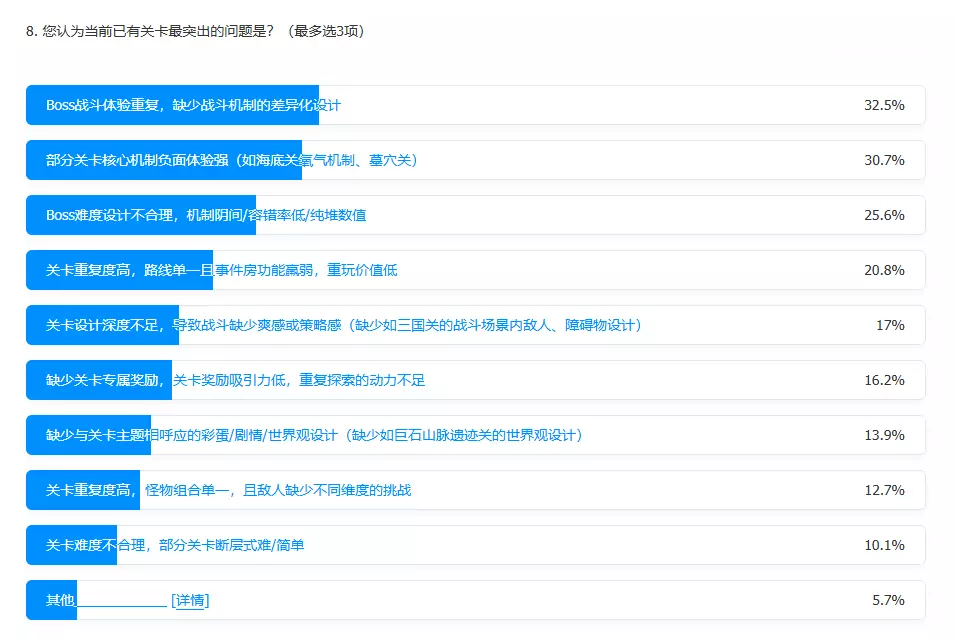Image resolution: width=954 pixels, height=640 pixels.
Task: Click the 30.7% percentage value
Action: 884,160
